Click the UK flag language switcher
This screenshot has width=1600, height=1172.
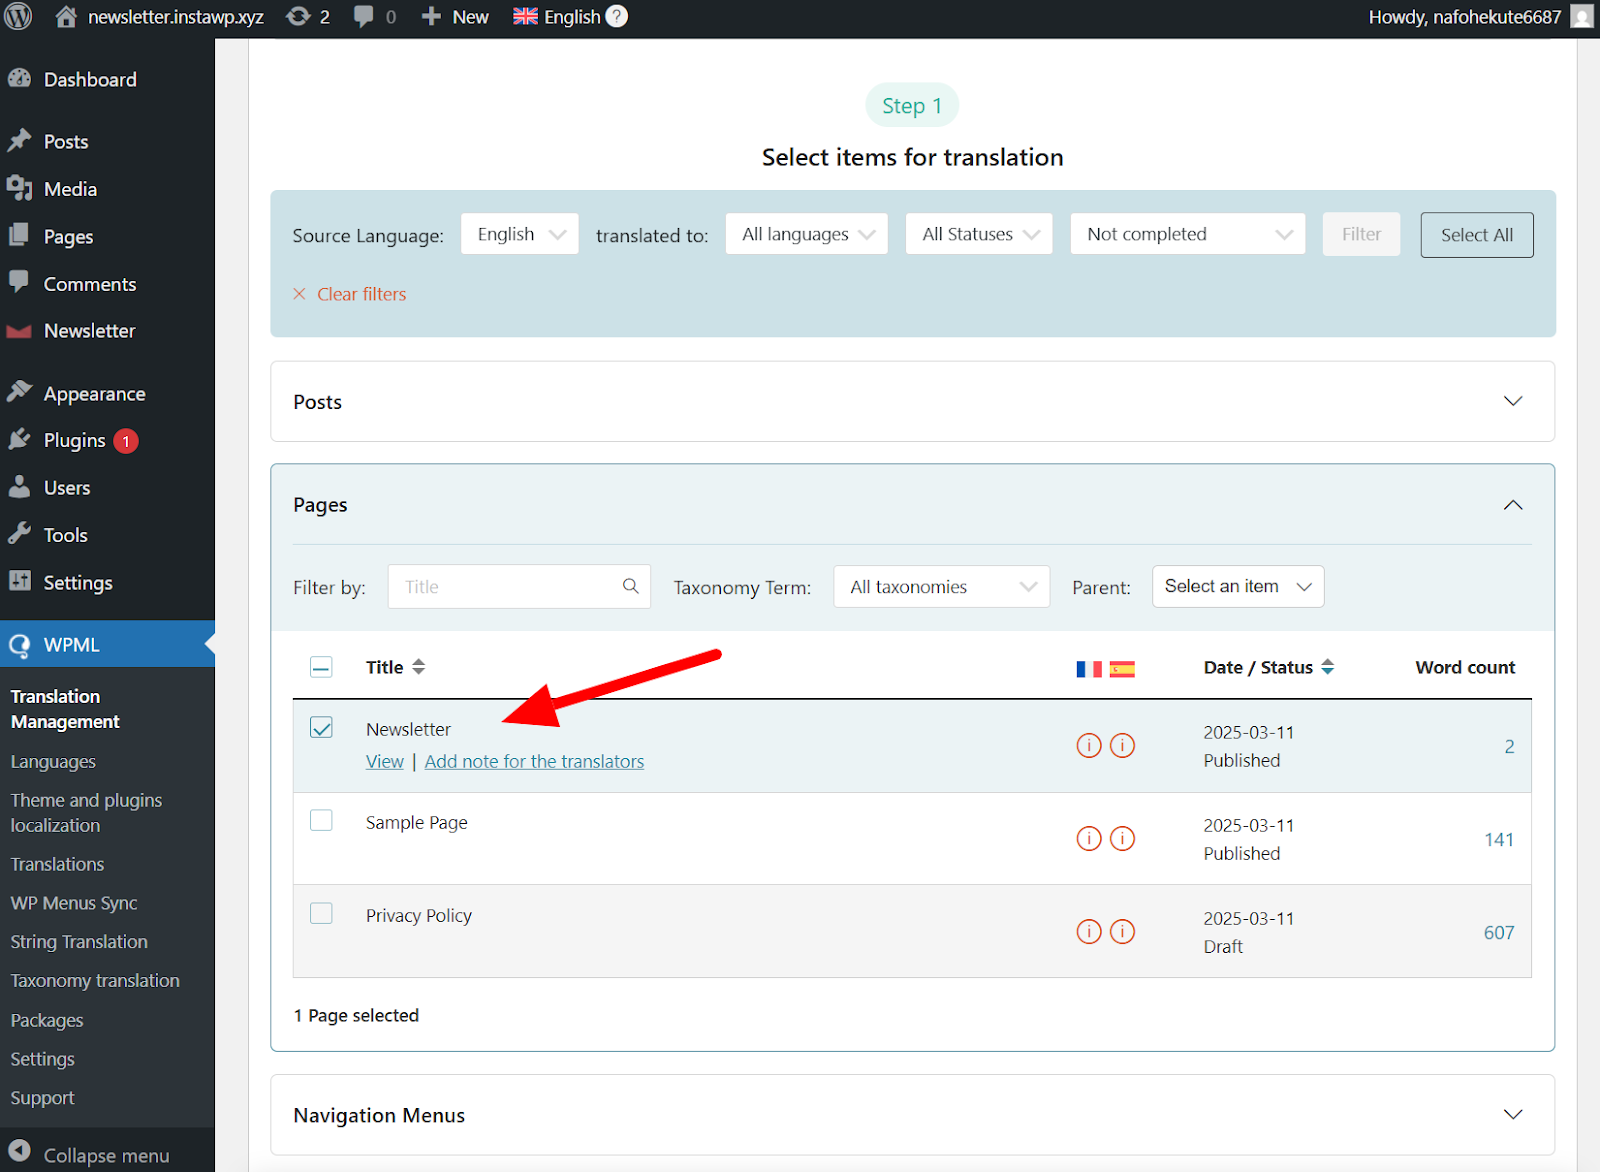(x=525, y=17)
